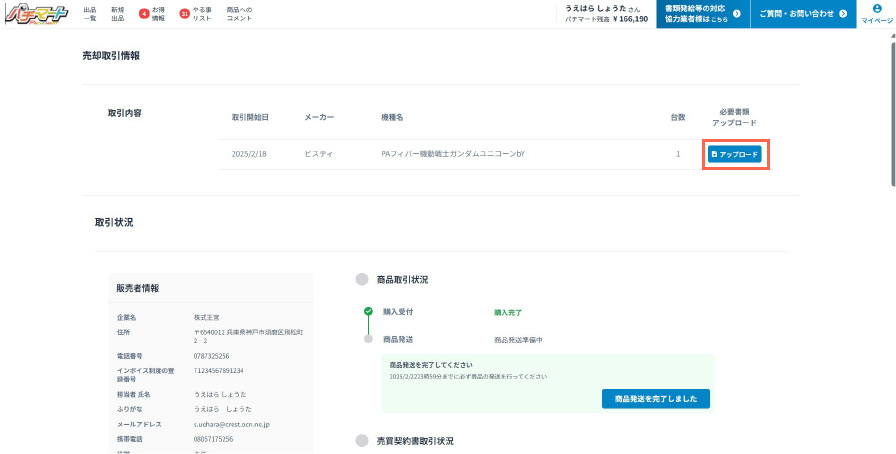Open 出品一覧 menu item
896x454 pixels.
[90, 14]
